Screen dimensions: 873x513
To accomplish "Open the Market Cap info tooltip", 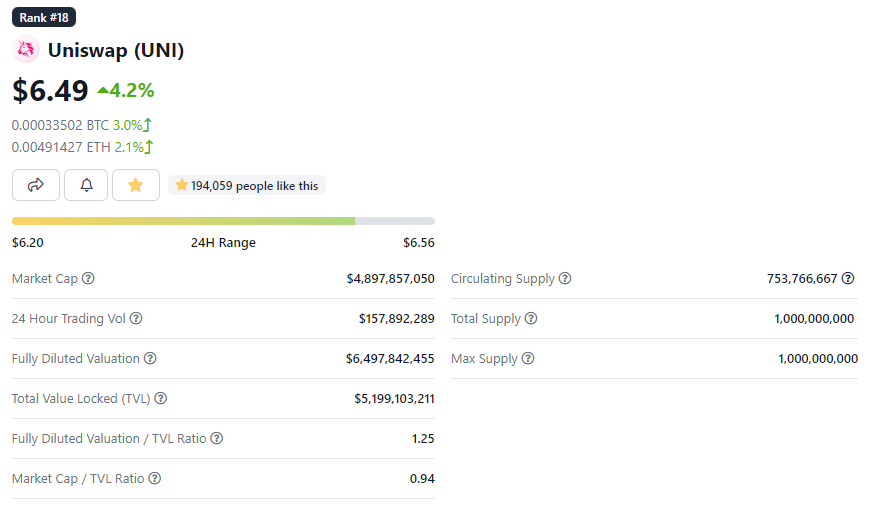I will 88,279.
